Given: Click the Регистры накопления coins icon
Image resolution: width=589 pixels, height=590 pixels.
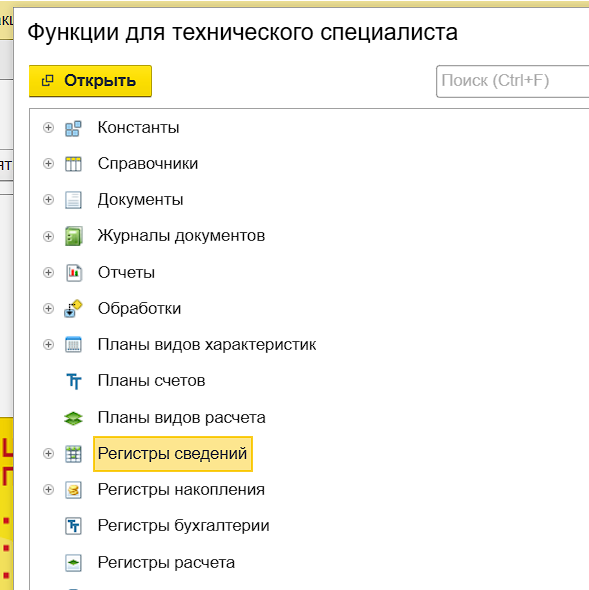Looking at the screenshot, I should point(73,490).
